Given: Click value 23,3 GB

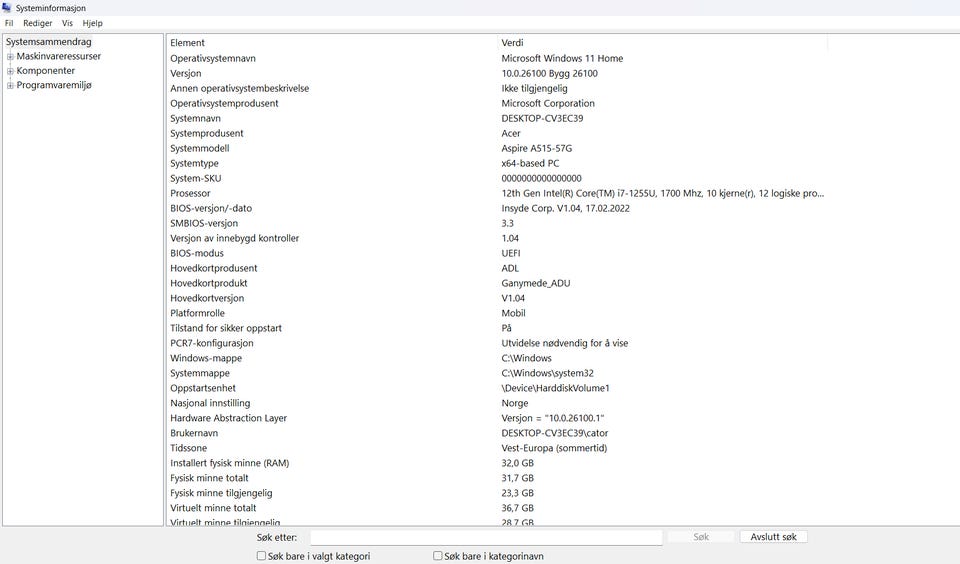Looking at the screenshot, I should [517, 494].
